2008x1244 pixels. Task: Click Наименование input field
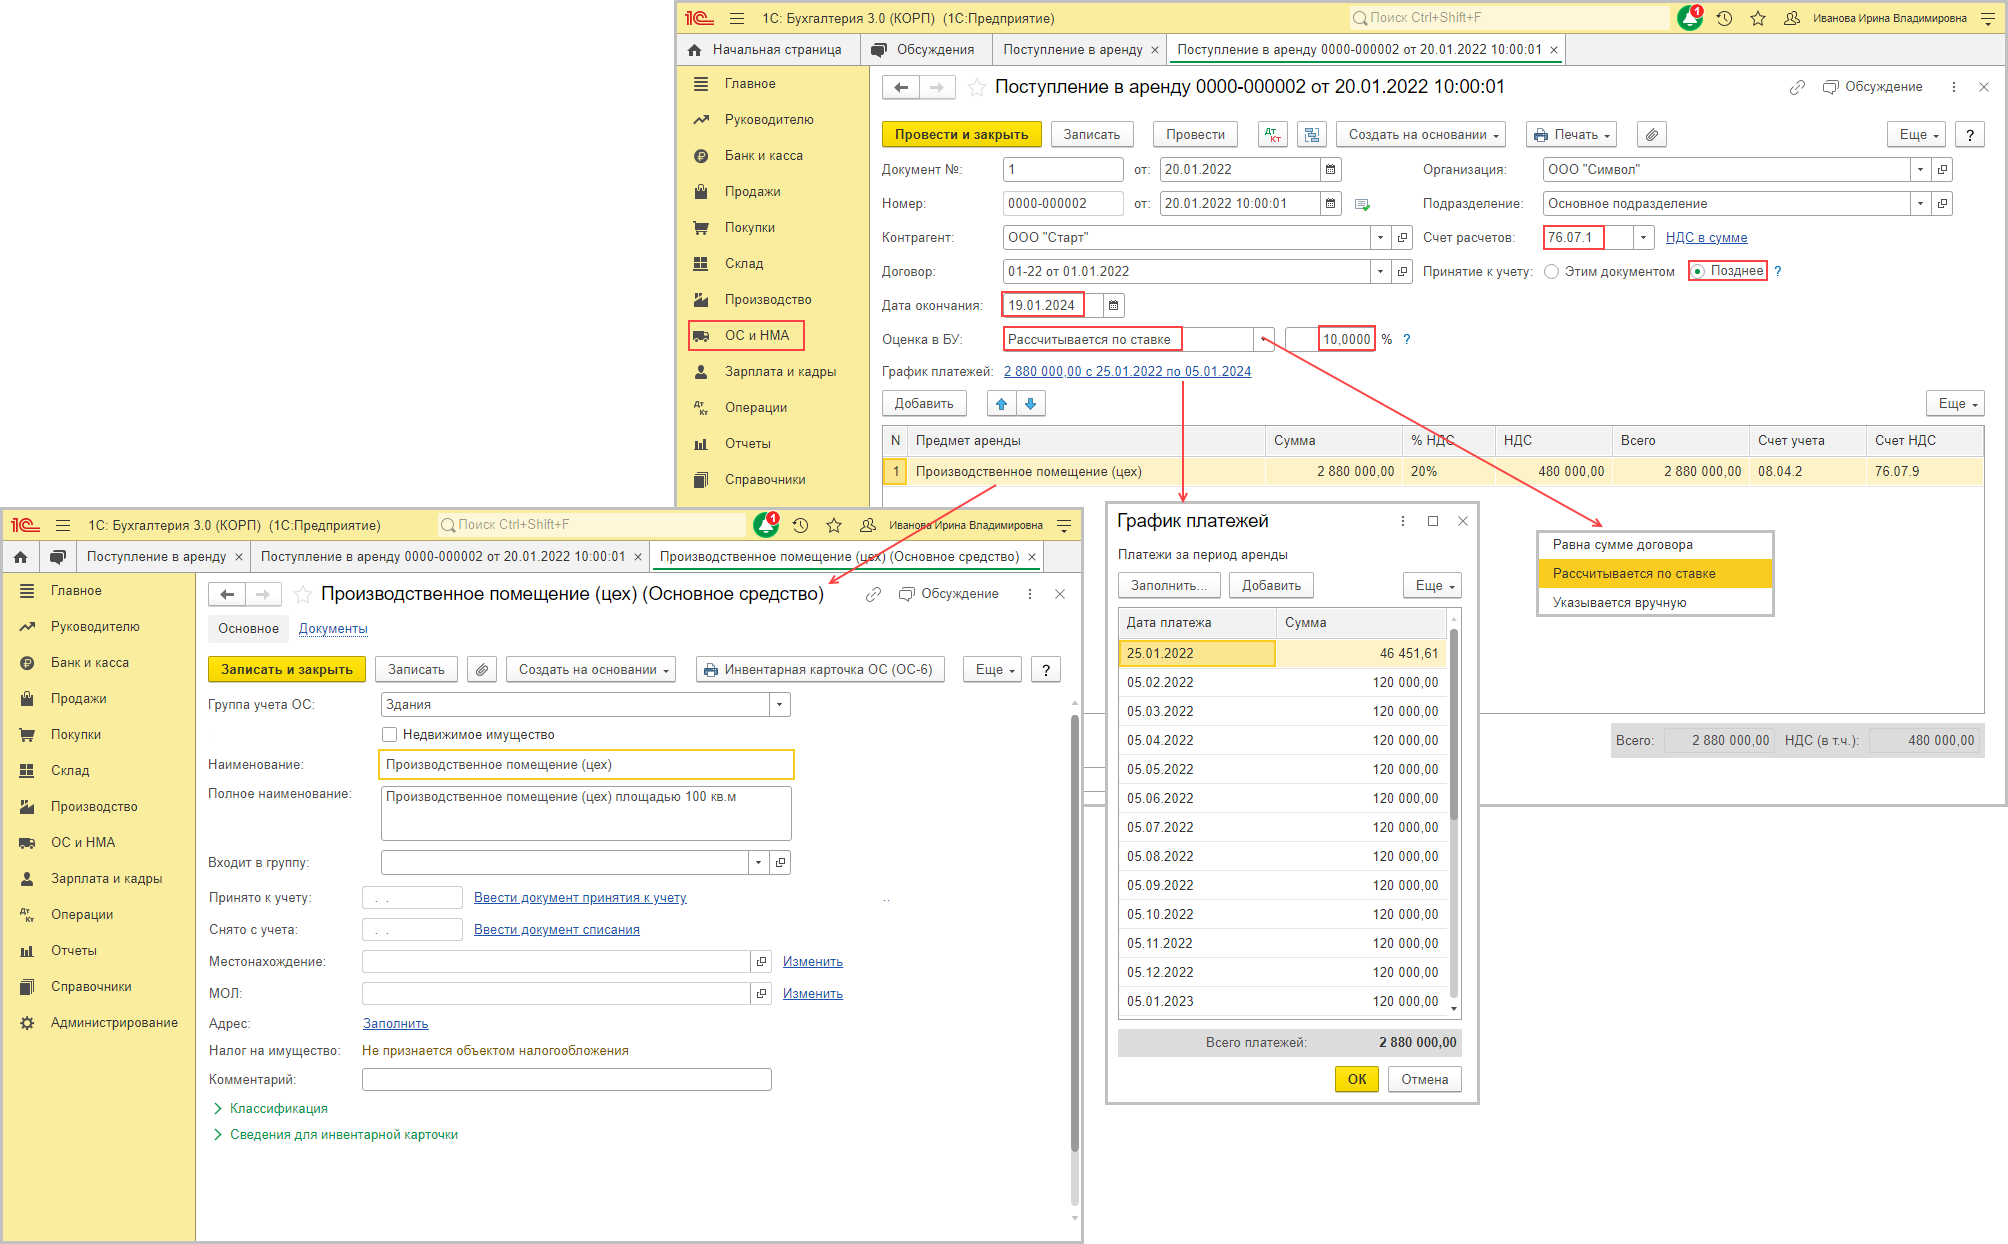tap(586, 765)
